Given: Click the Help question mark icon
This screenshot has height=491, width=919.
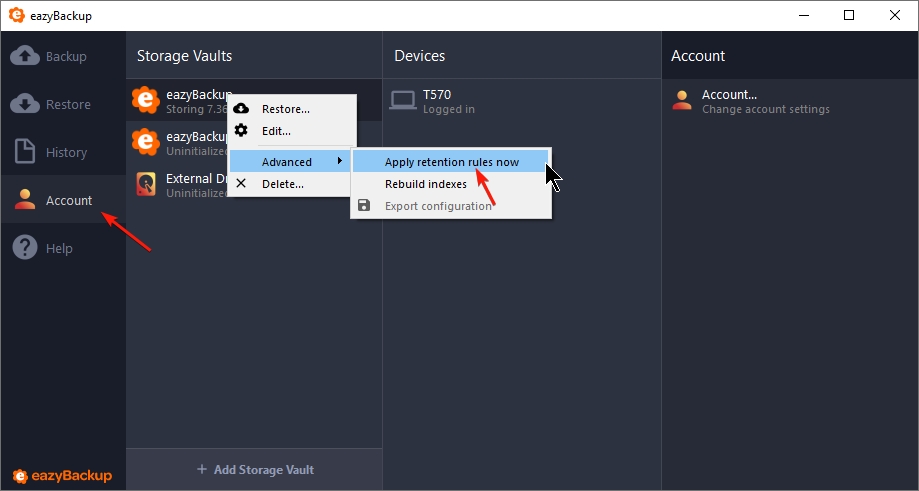Looking at the screenshot, I should 25,248.
